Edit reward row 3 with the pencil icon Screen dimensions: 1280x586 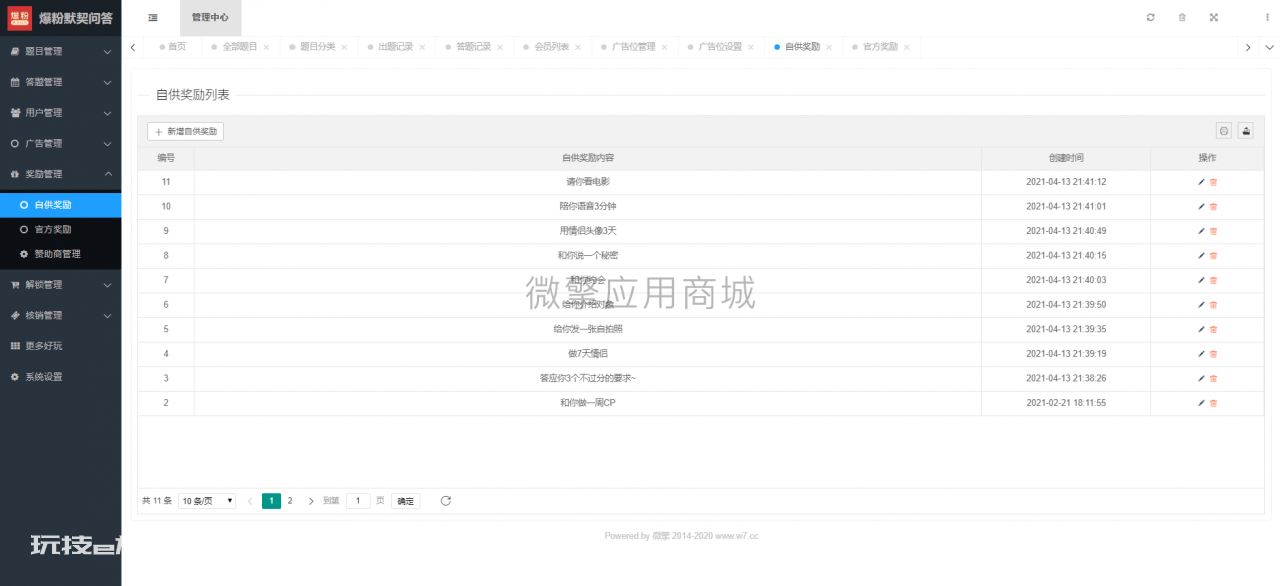(x=1201, y=378)
